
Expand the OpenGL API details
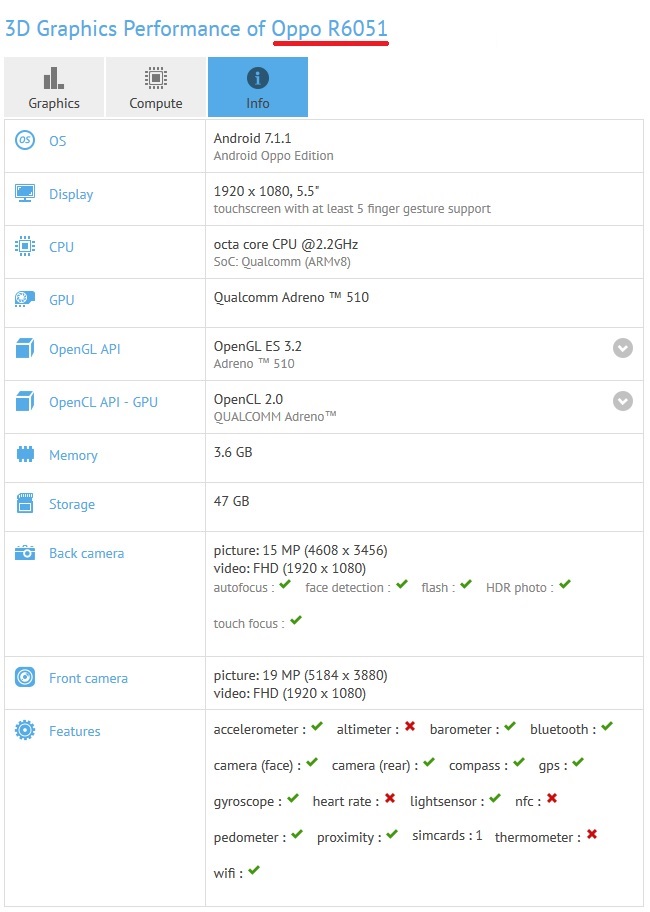click(x=622, y=348)
